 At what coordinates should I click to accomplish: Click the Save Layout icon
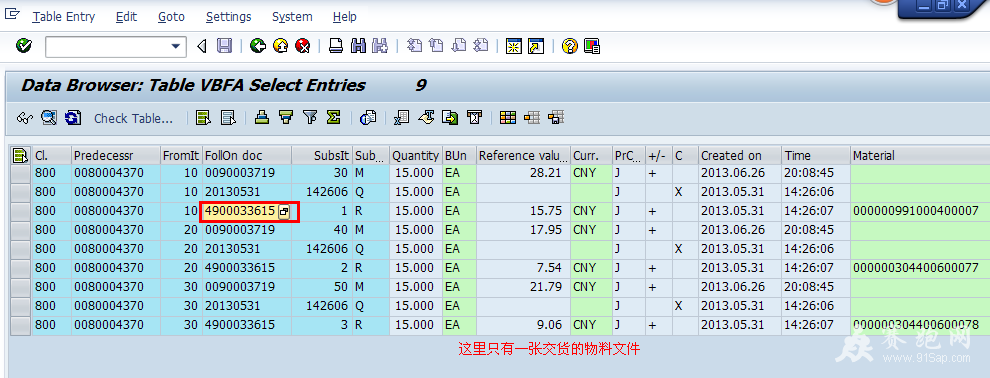click(556, 117)
